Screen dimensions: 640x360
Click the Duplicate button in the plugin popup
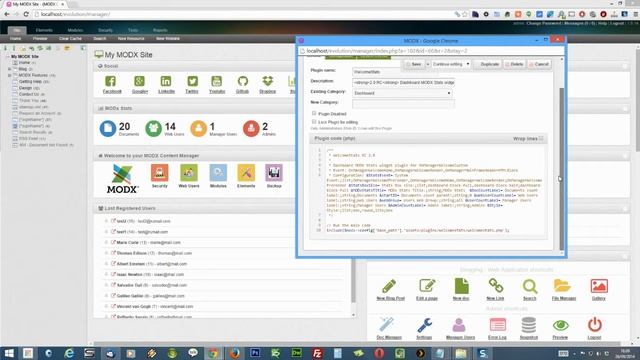[x=487, y=64]
